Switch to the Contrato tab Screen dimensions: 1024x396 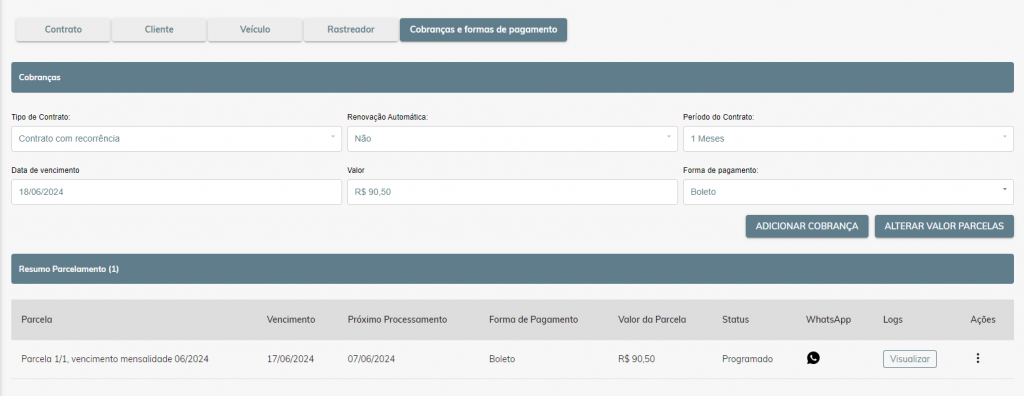[63, 29]
